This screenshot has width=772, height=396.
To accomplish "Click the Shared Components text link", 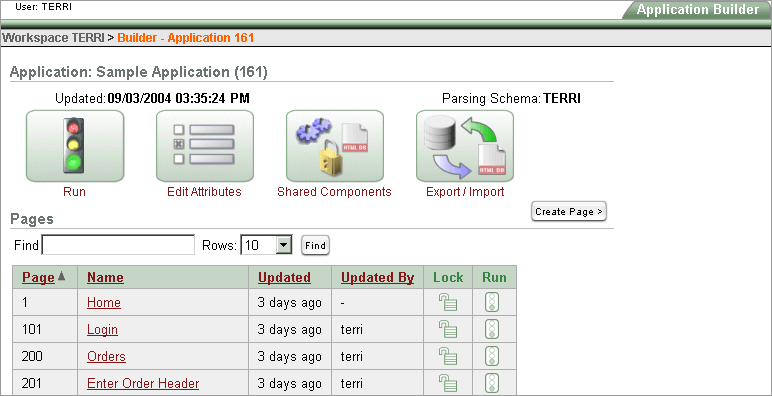I will tap(334, 192).
